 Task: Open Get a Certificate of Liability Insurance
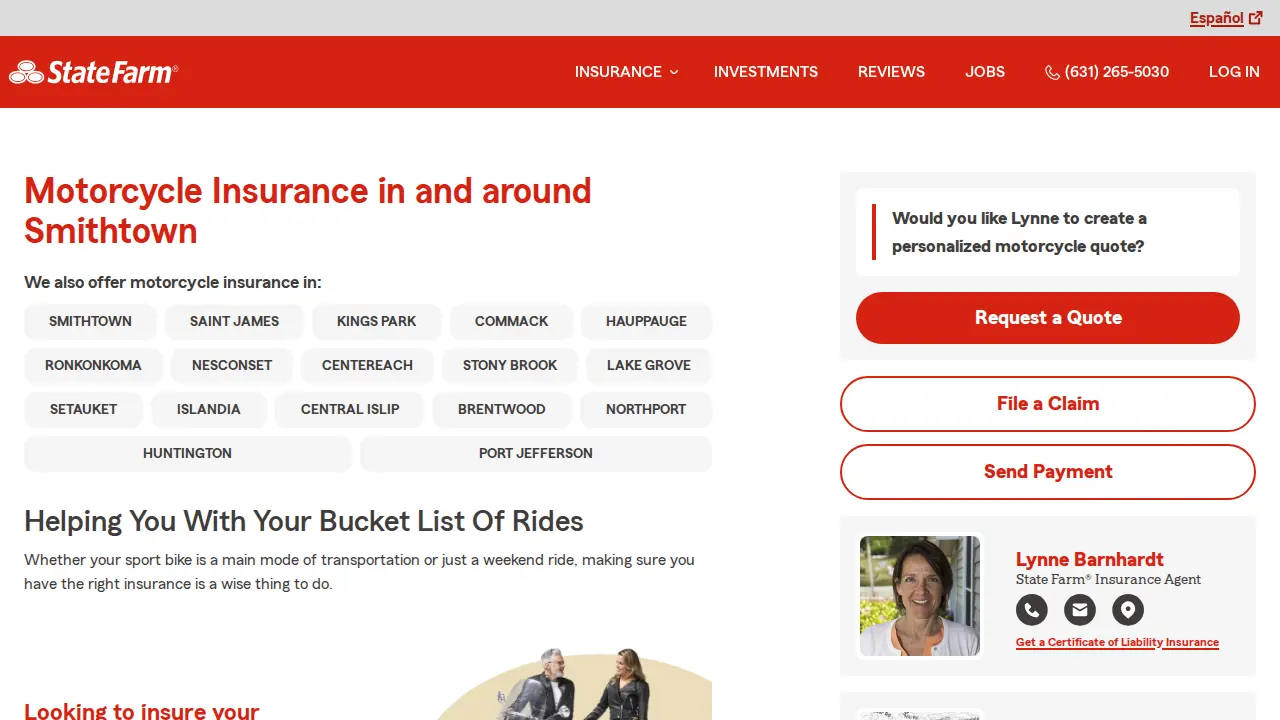[1117, 642]
